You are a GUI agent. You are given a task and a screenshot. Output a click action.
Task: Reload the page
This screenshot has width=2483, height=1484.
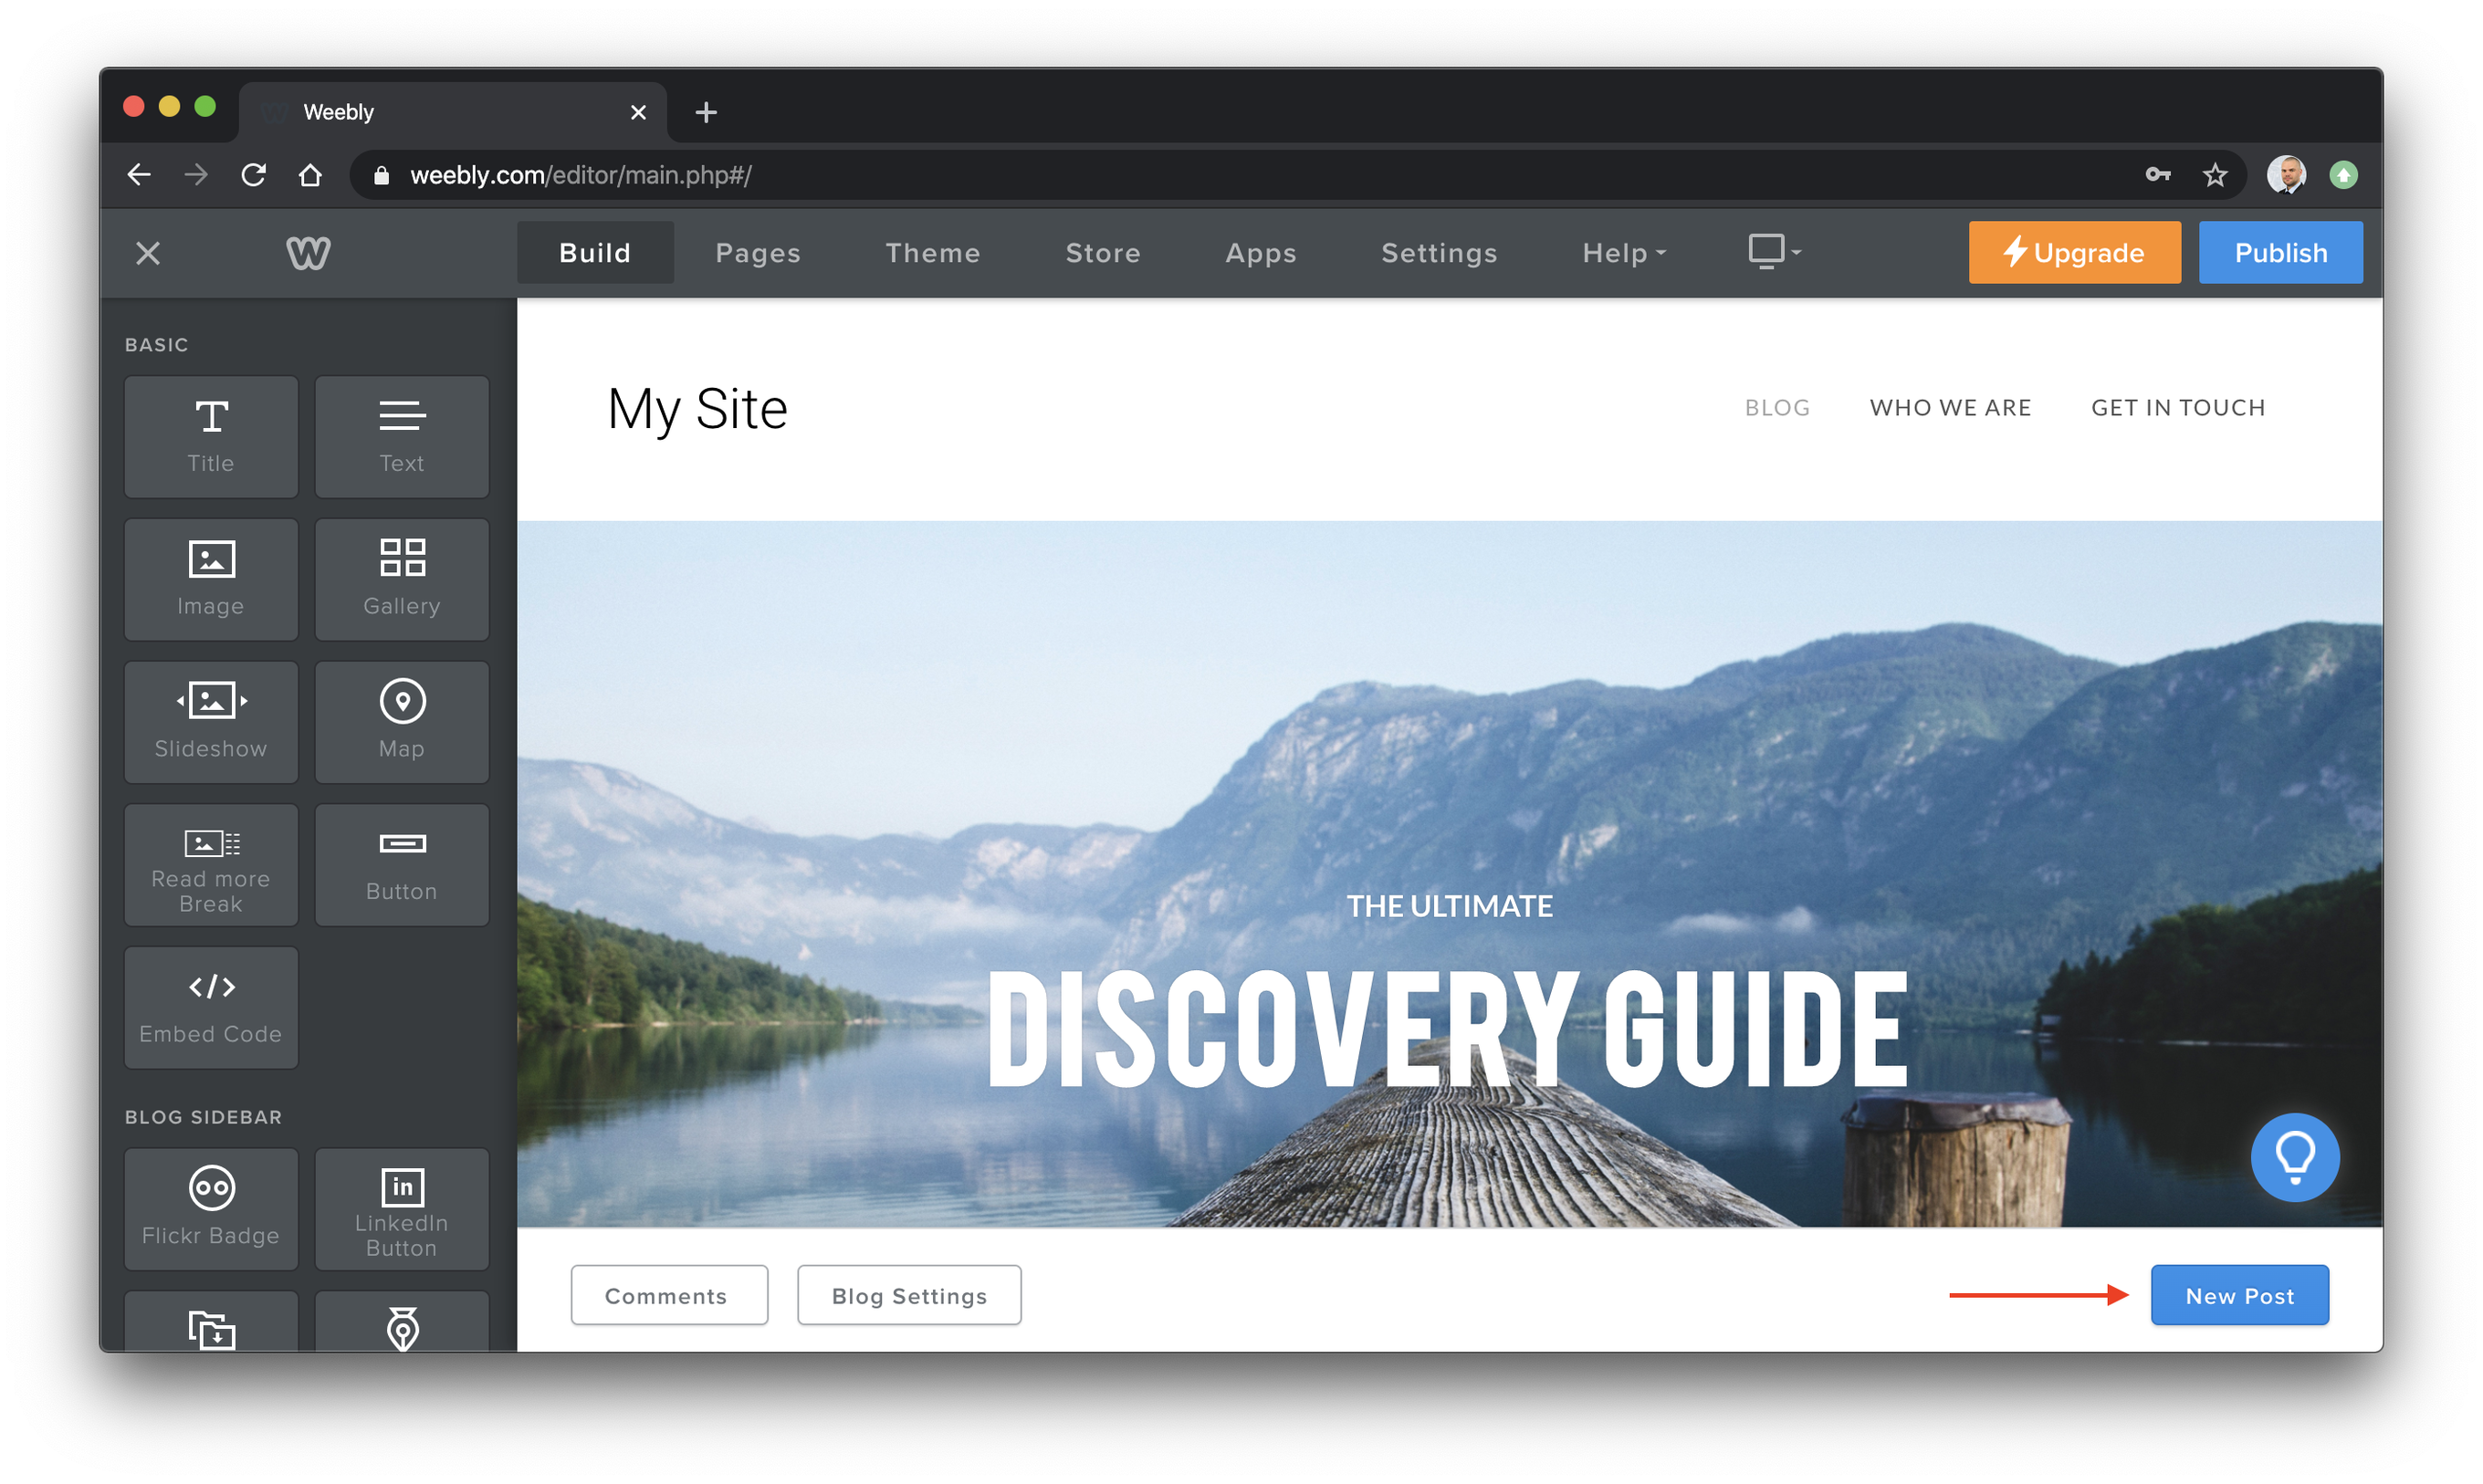[x=253, y=175]
